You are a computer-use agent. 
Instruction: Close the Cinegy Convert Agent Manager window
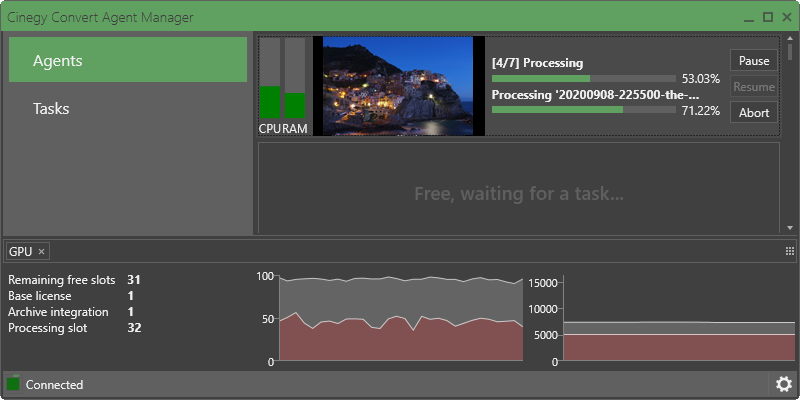tap(787, 17)
